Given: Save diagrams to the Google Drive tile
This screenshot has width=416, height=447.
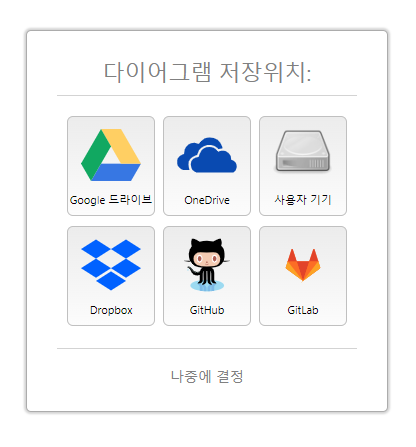Looking at the screenshot, I should pyautogui.click(x=111, y=166).
